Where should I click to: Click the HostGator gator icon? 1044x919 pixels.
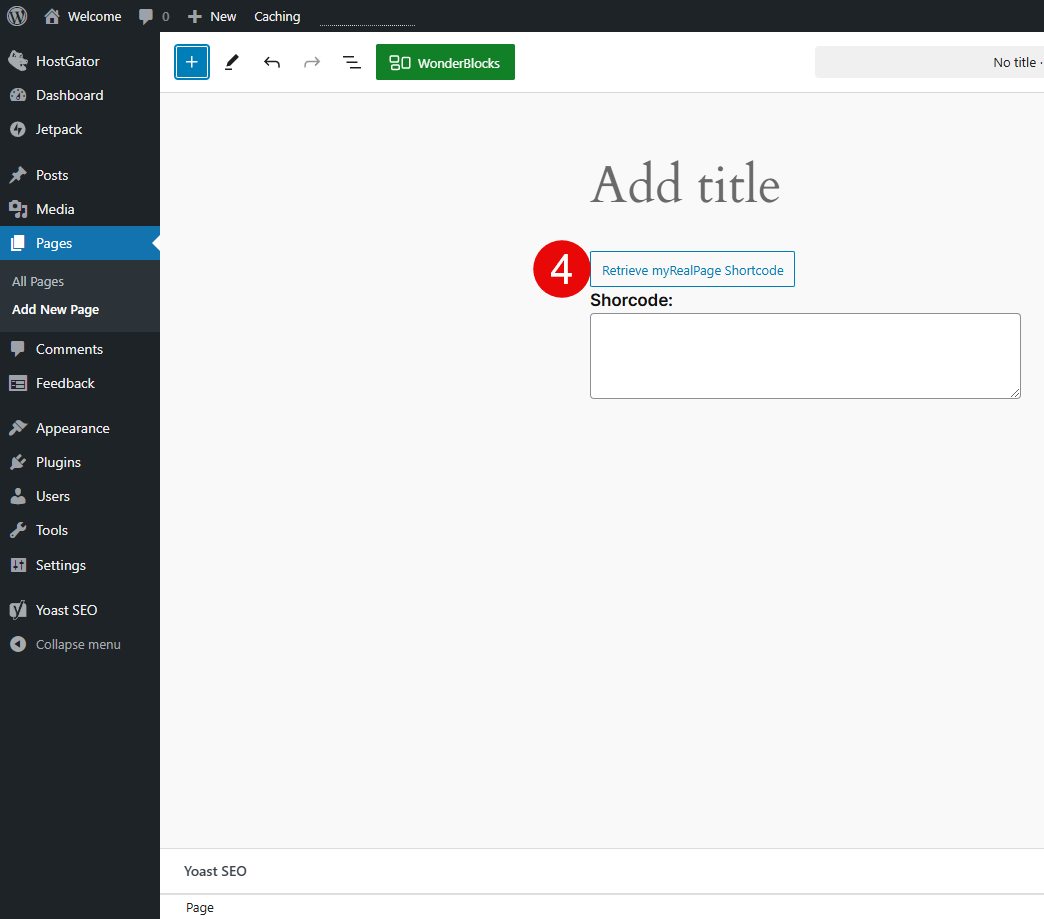pyautogui.click(x=18, y=61)
